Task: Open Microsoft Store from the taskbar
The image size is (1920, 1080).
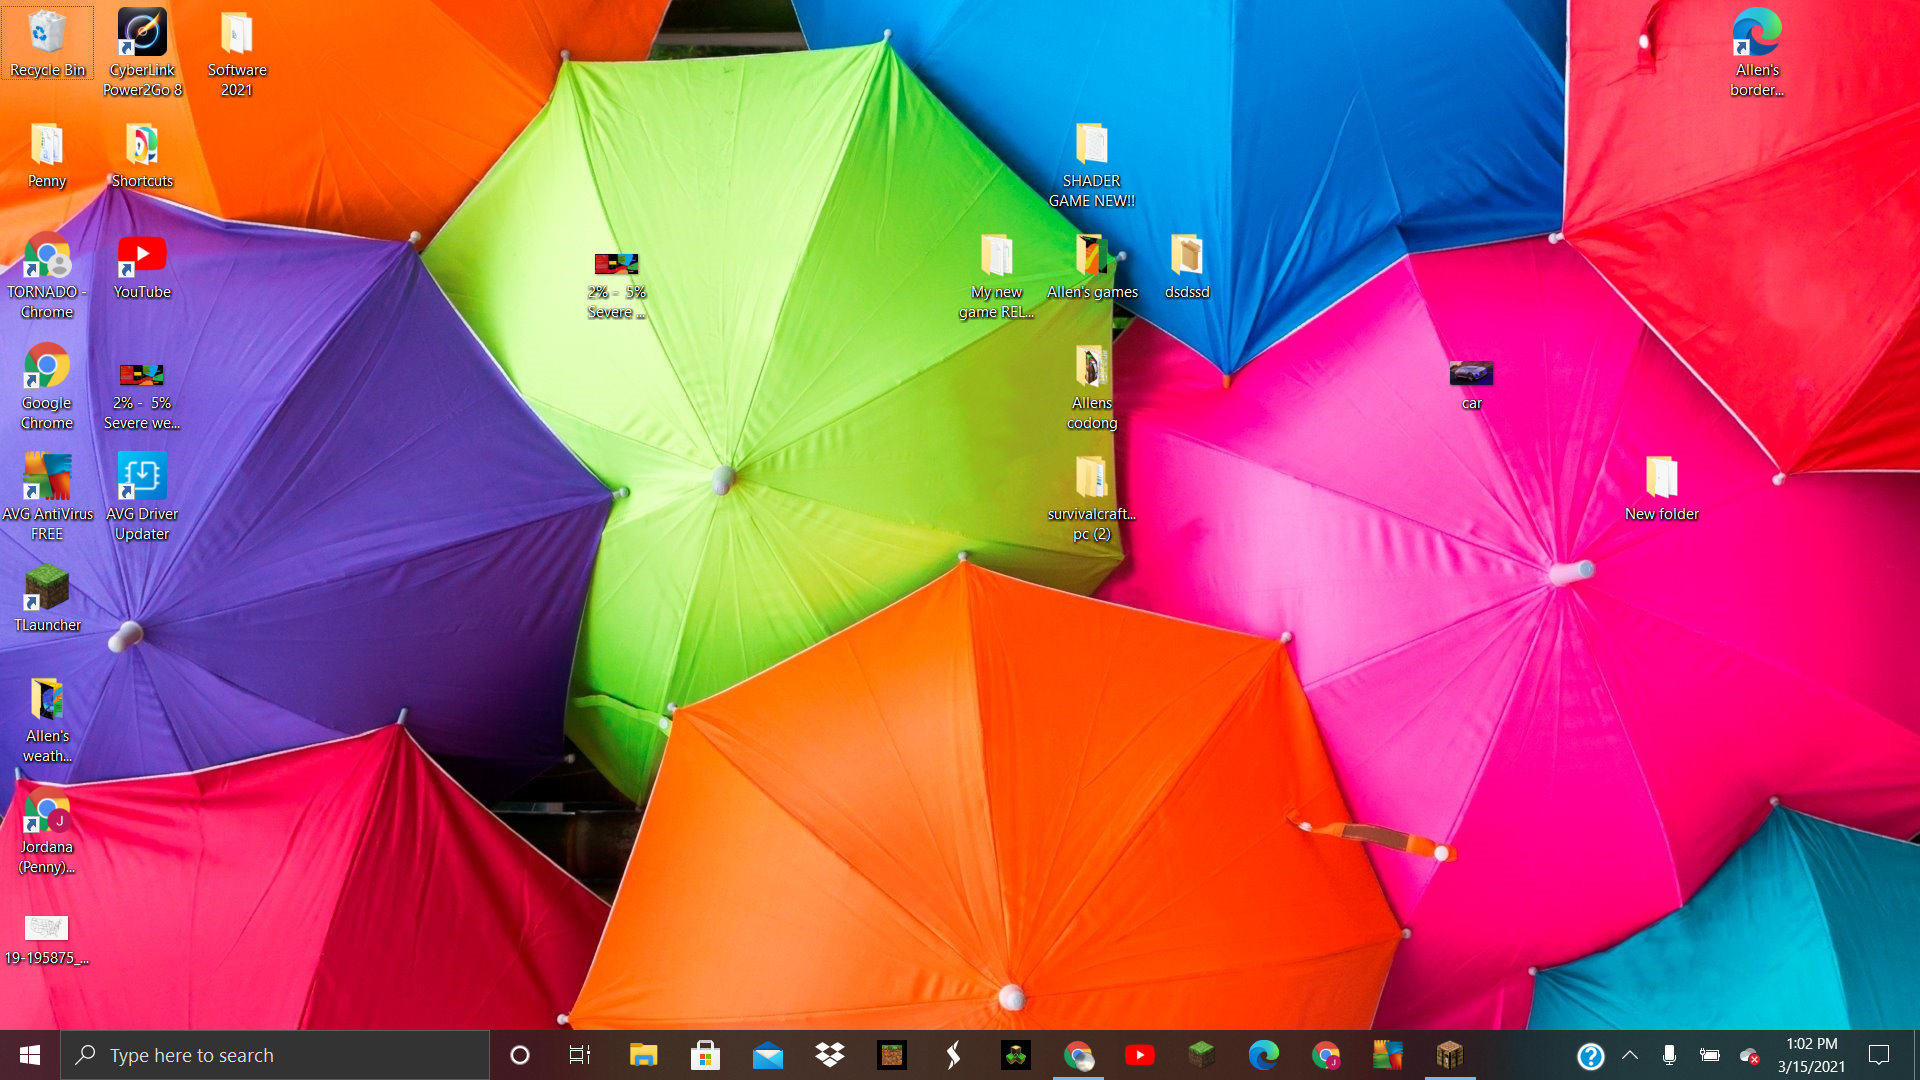Action: point(705,1055)
